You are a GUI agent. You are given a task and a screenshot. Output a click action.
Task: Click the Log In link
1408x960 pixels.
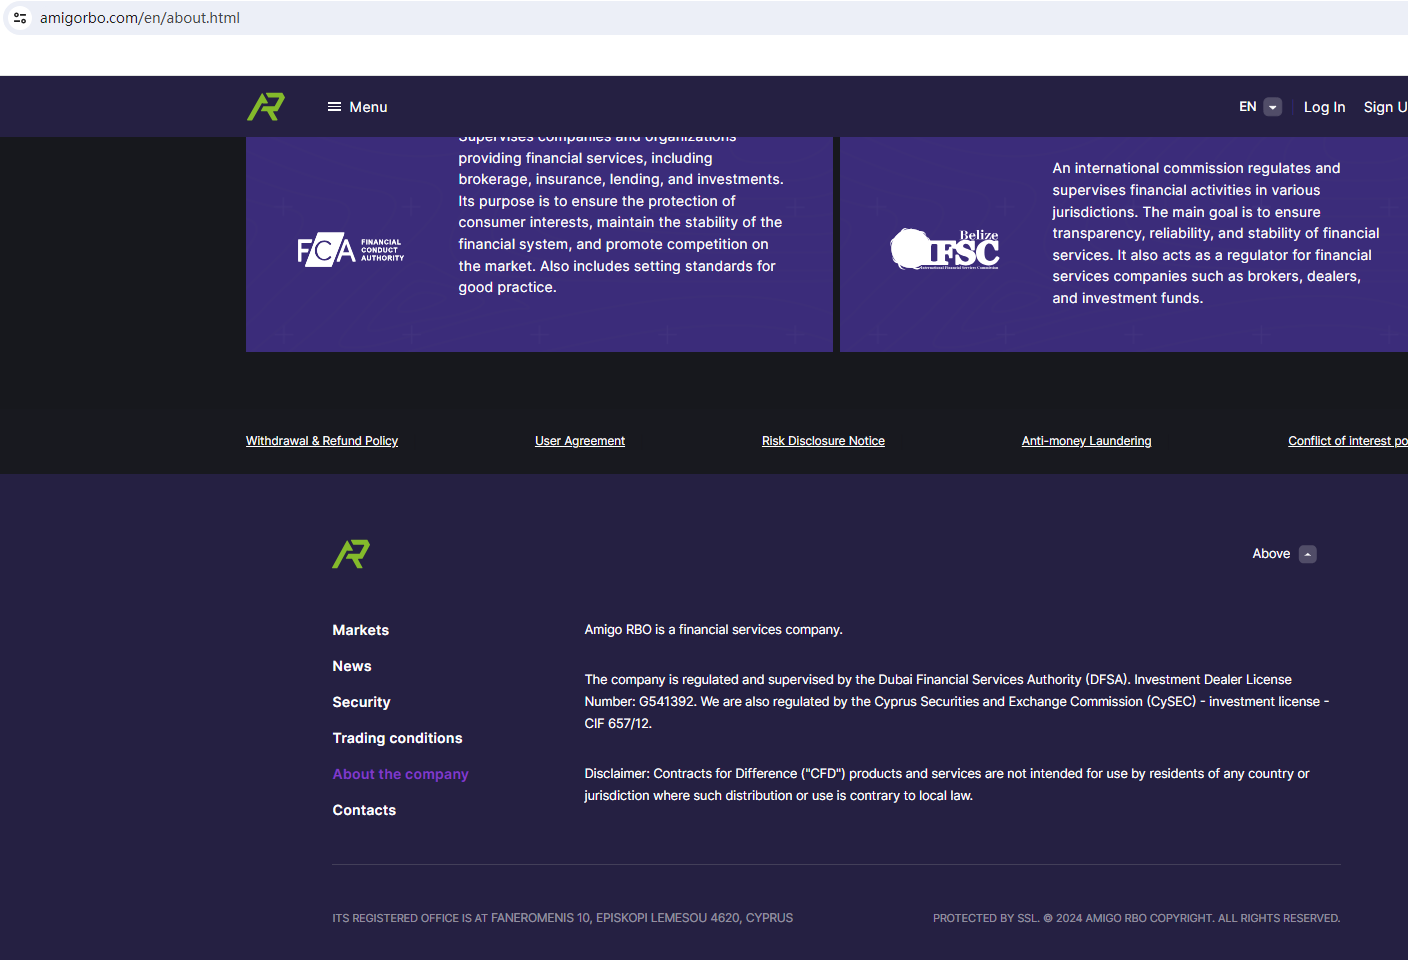(x=1324, y=107)
